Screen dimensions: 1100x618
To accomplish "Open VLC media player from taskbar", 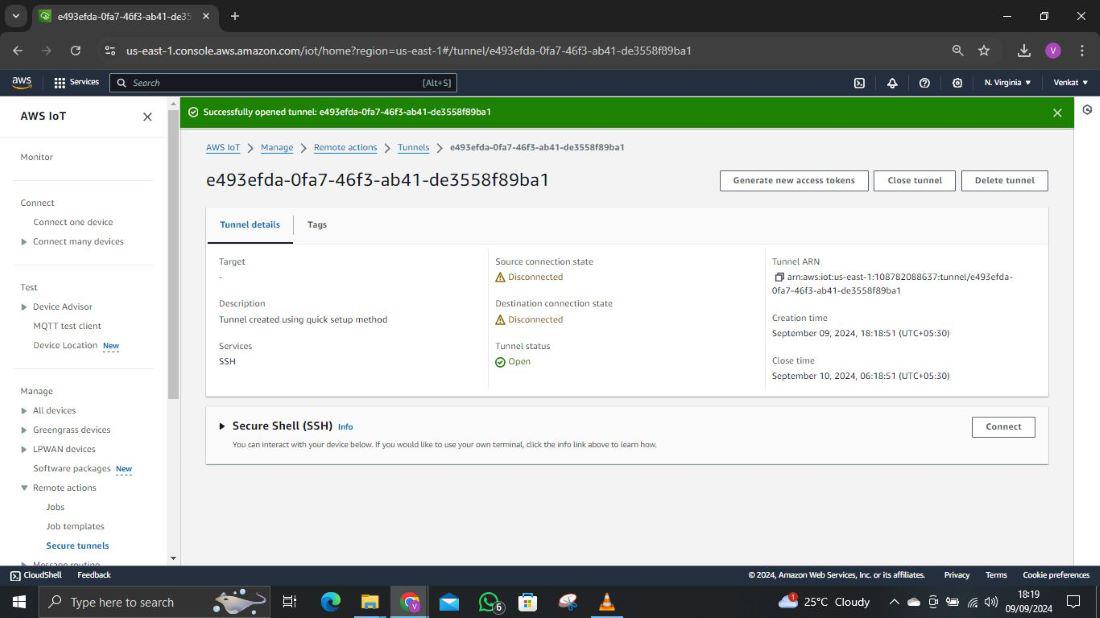I will (x=607, y=602).
